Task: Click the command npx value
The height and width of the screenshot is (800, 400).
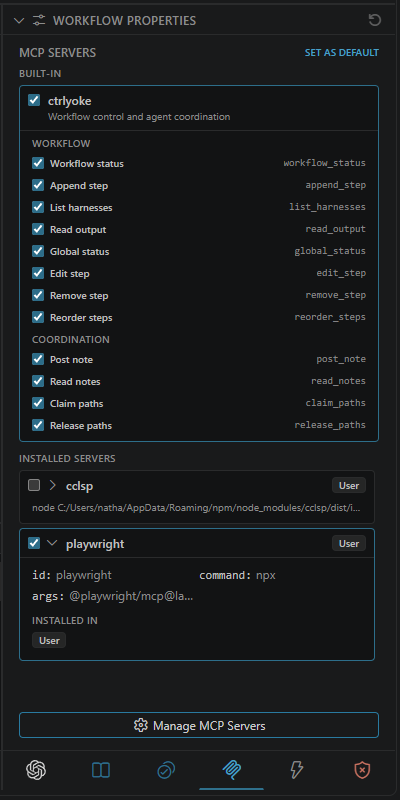Action: pos(266,576)
